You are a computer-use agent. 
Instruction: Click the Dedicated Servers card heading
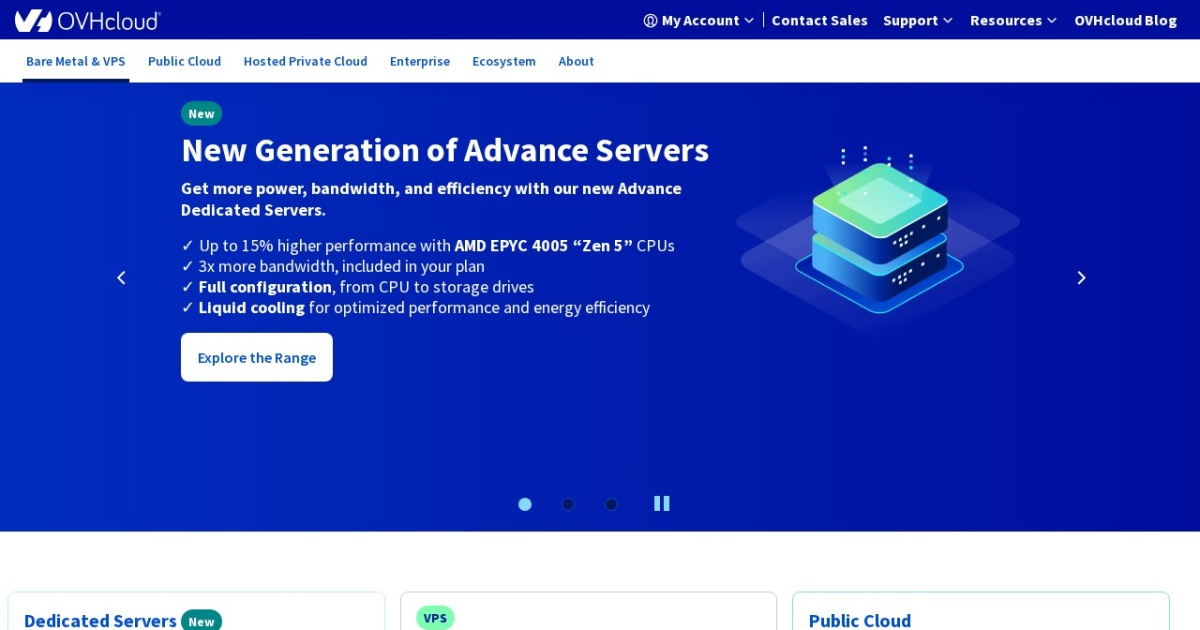point(99,620)
